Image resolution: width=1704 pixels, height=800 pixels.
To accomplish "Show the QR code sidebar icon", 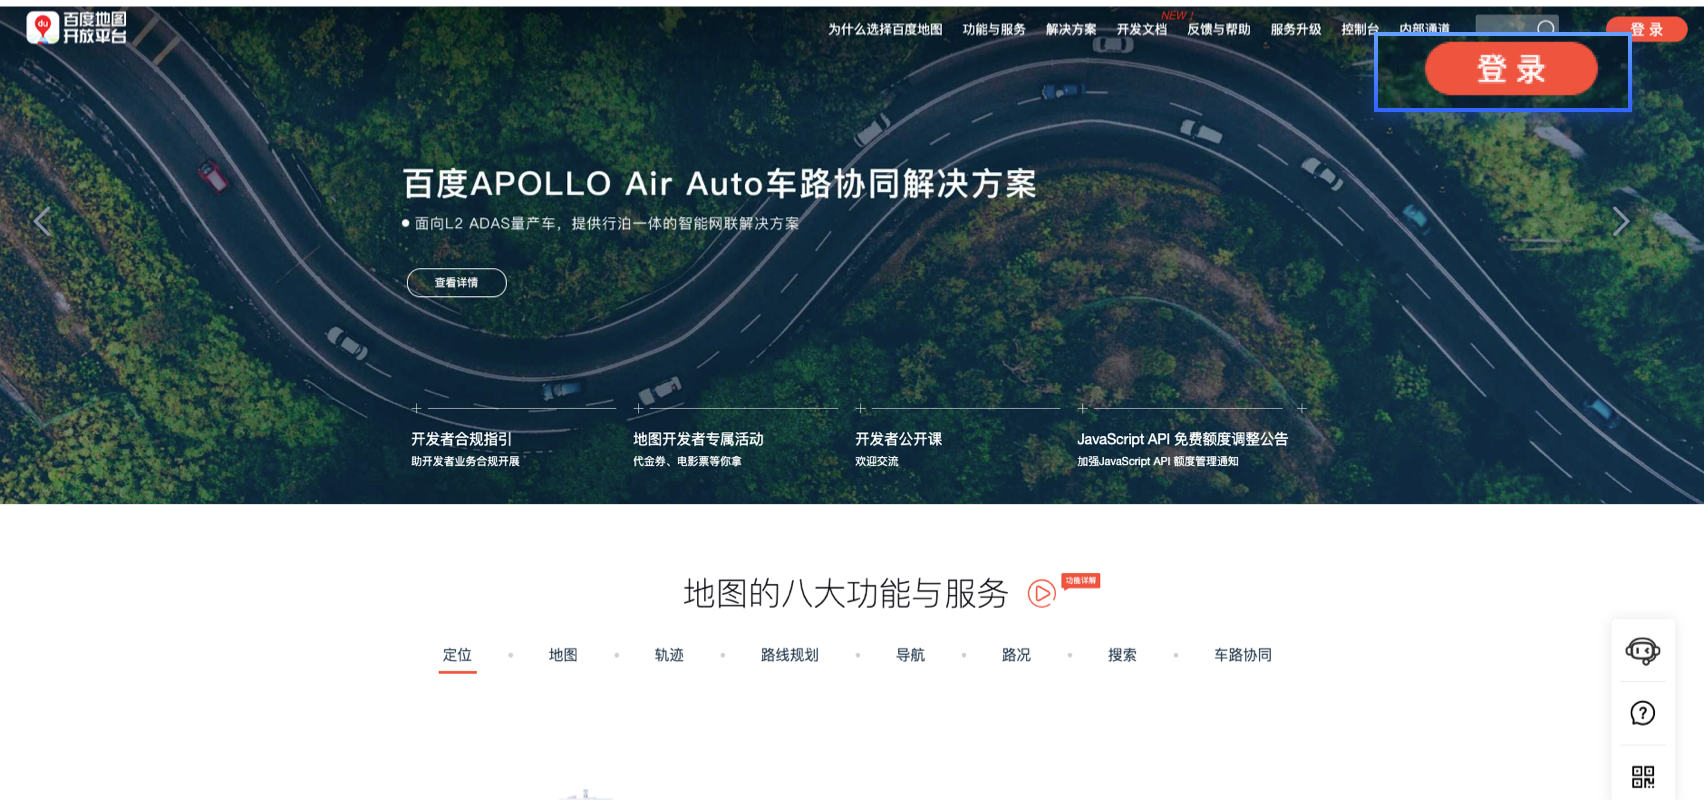I will point(1642,776).
